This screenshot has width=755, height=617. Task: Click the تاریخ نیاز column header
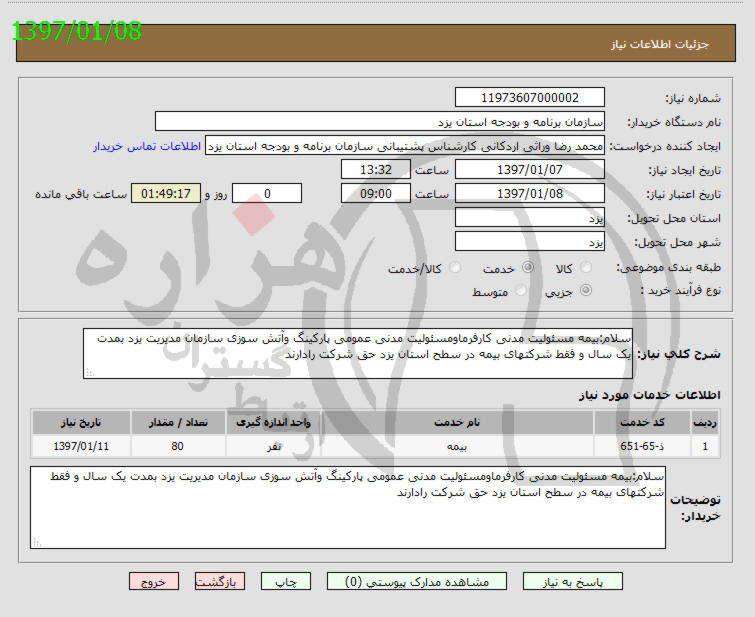pos(81,422)
